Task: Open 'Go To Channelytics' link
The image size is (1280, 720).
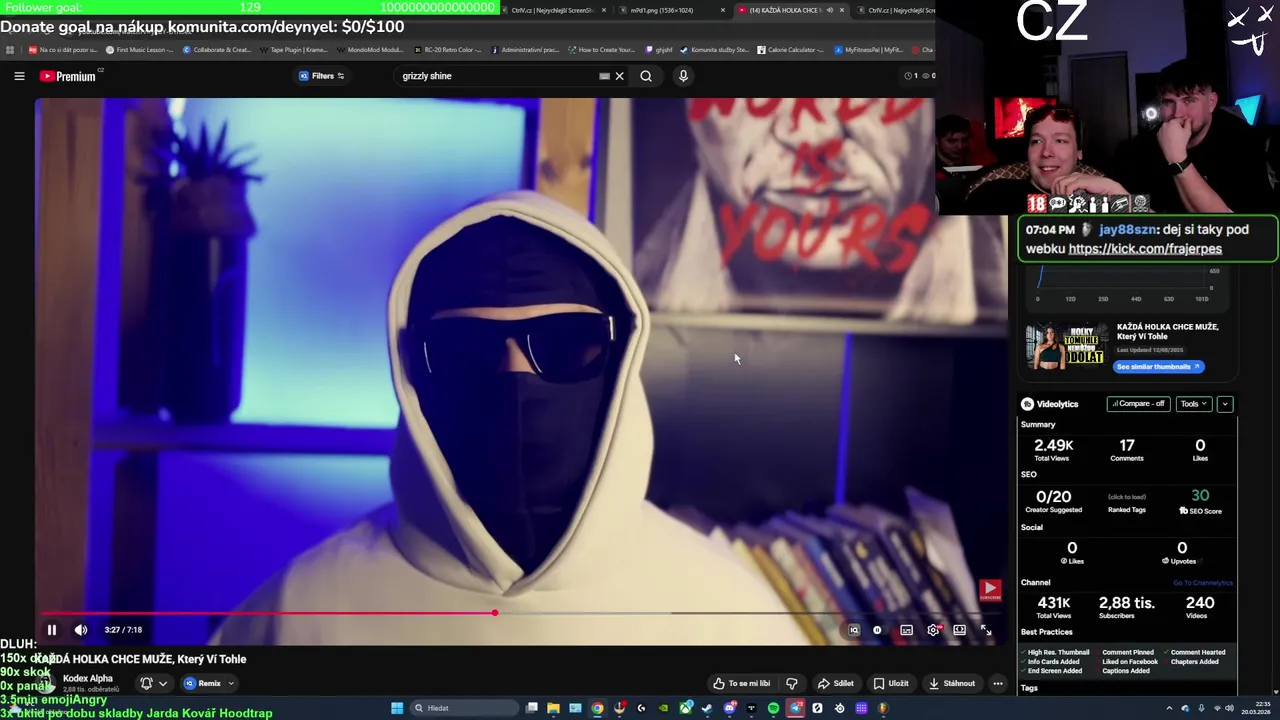Action: click(x=1203, y=583)
